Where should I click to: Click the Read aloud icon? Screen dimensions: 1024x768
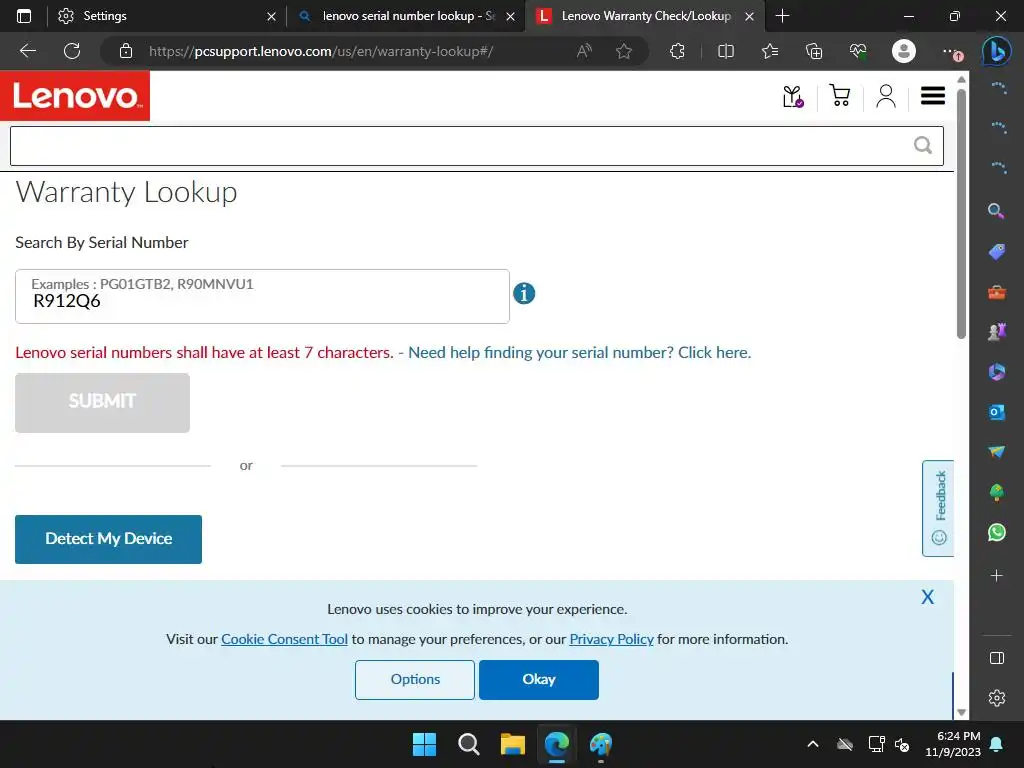584,51
